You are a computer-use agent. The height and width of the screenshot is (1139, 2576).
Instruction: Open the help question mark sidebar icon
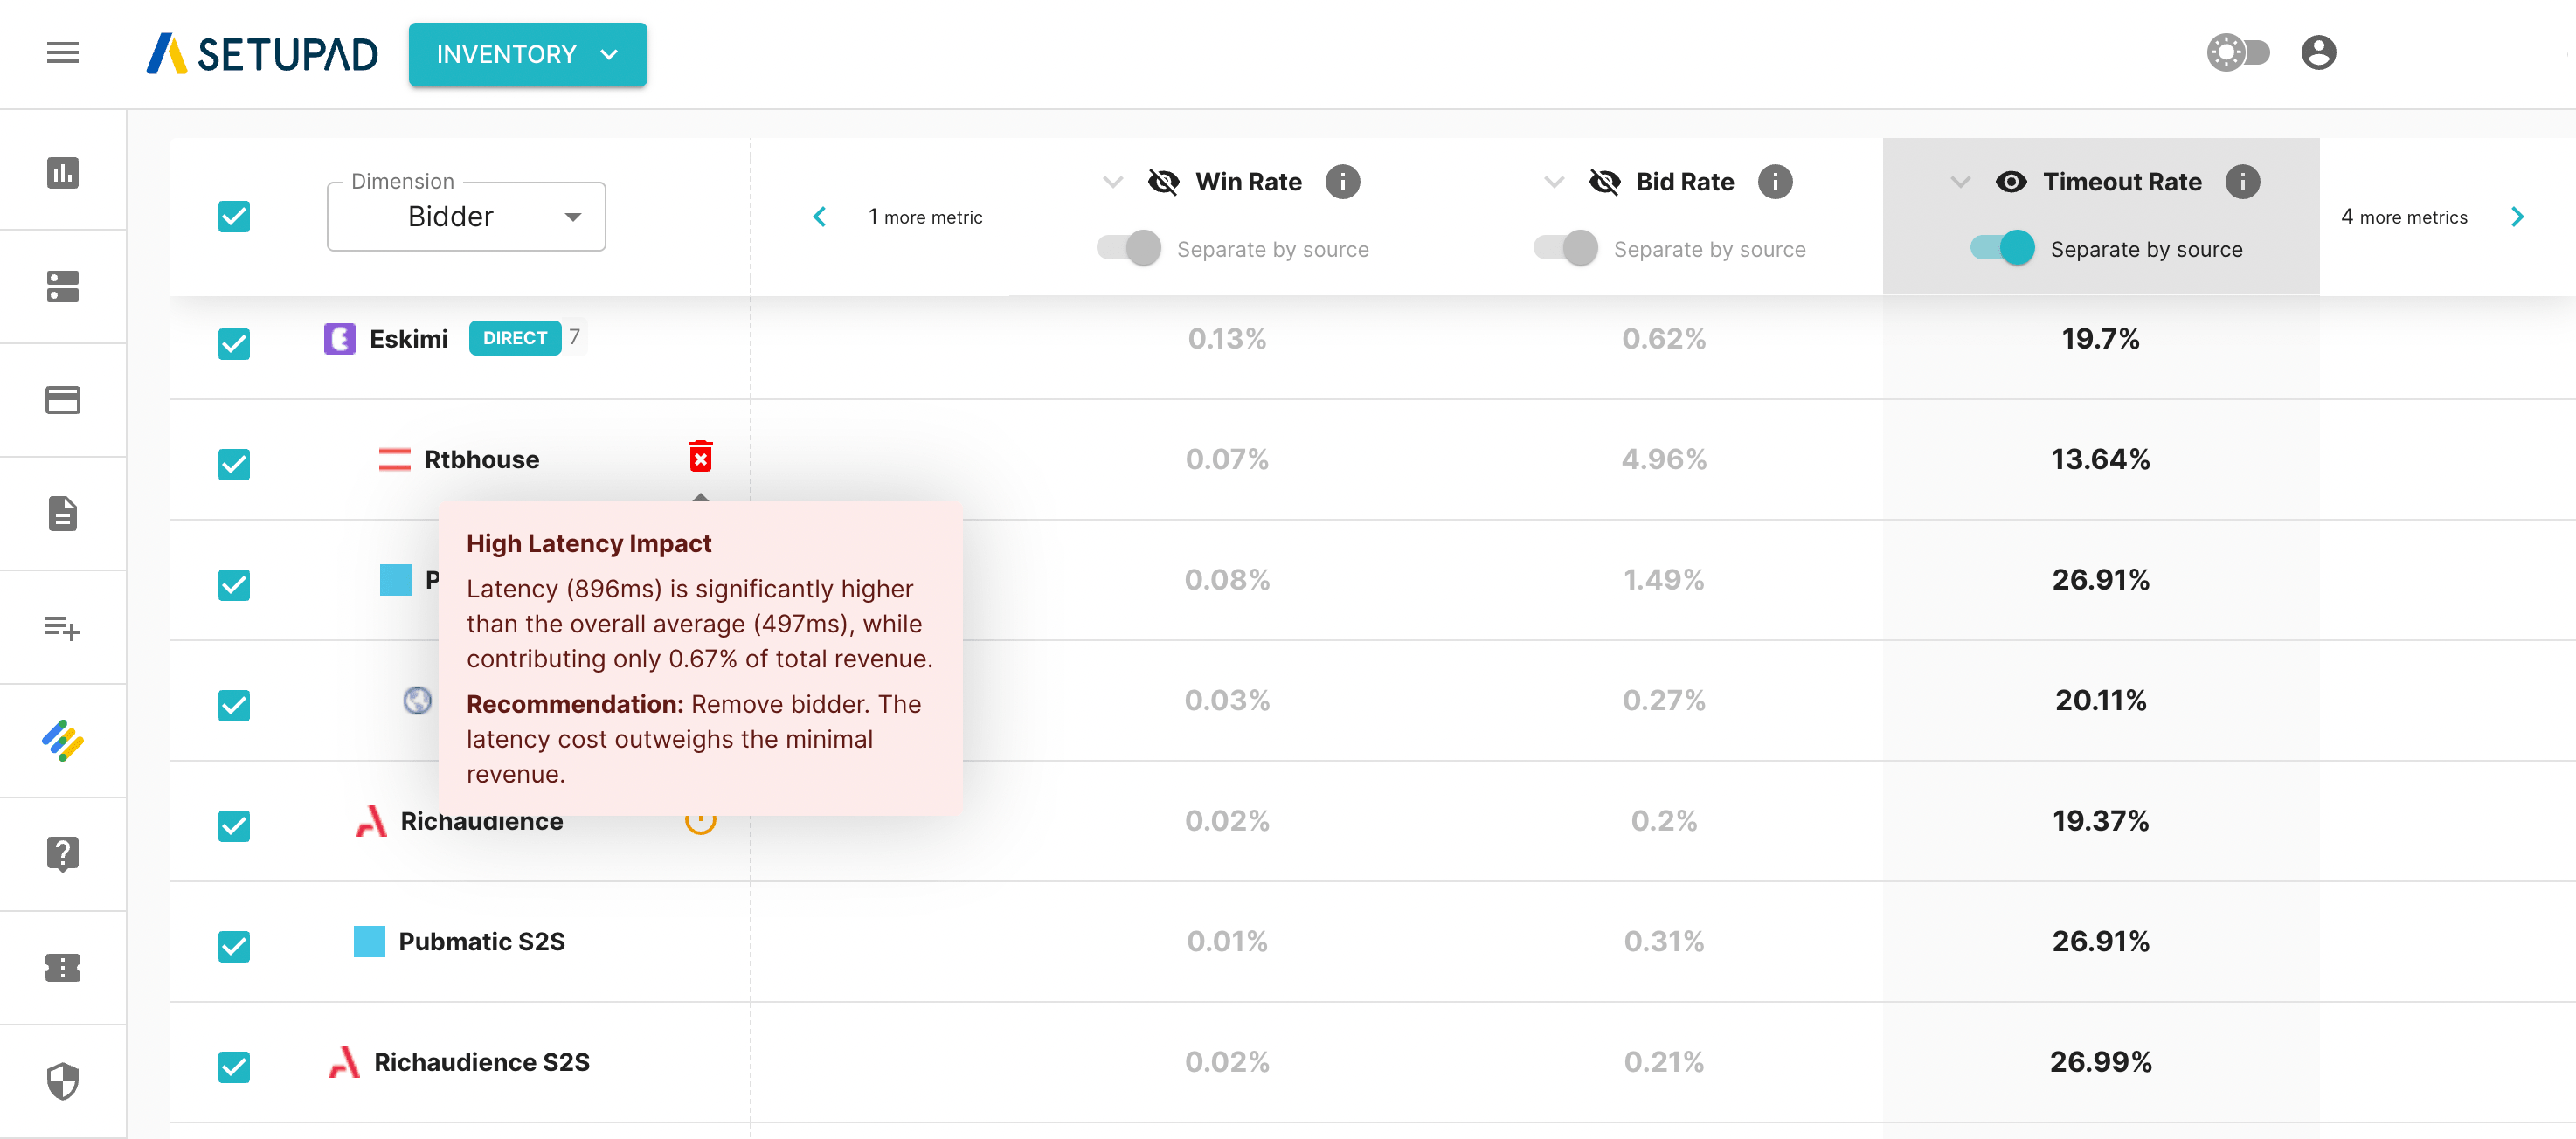[x=62, y=854]
